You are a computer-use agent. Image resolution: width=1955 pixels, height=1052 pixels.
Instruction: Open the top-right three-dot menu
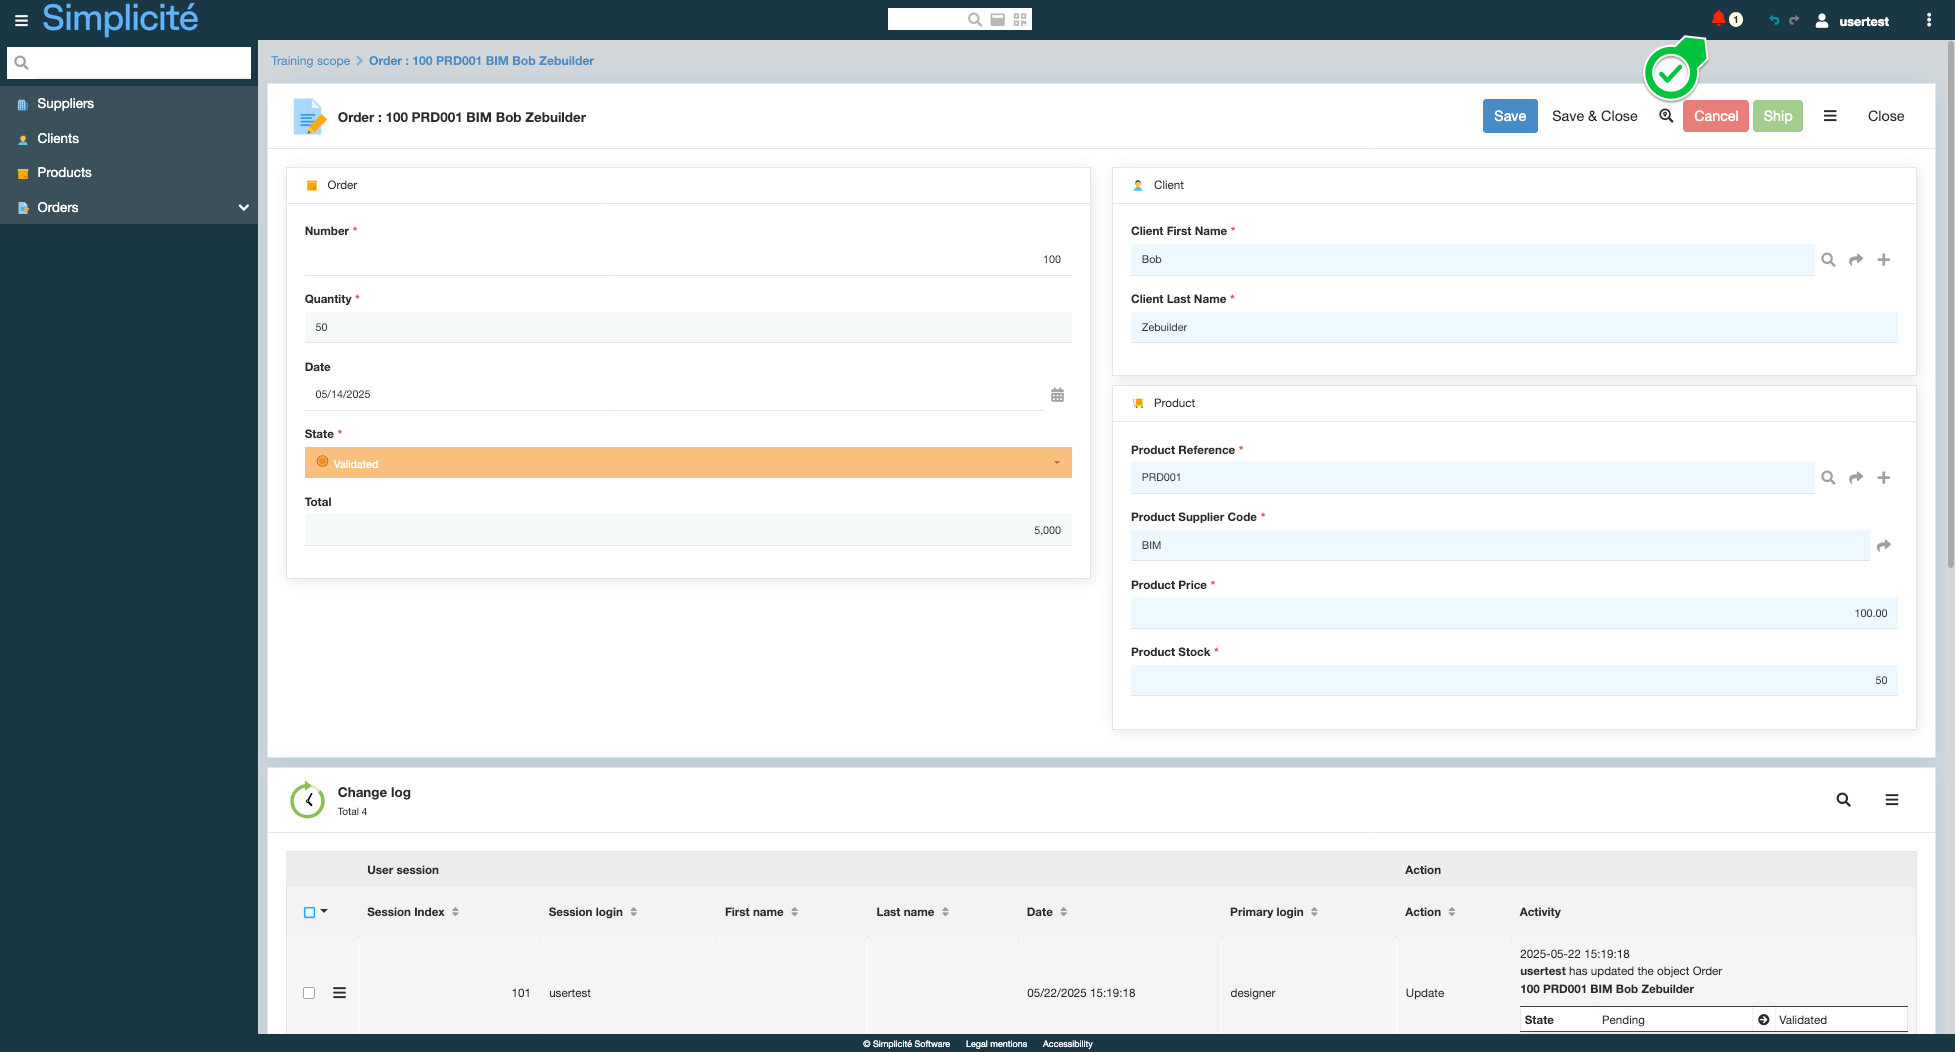click(1929, 20)
